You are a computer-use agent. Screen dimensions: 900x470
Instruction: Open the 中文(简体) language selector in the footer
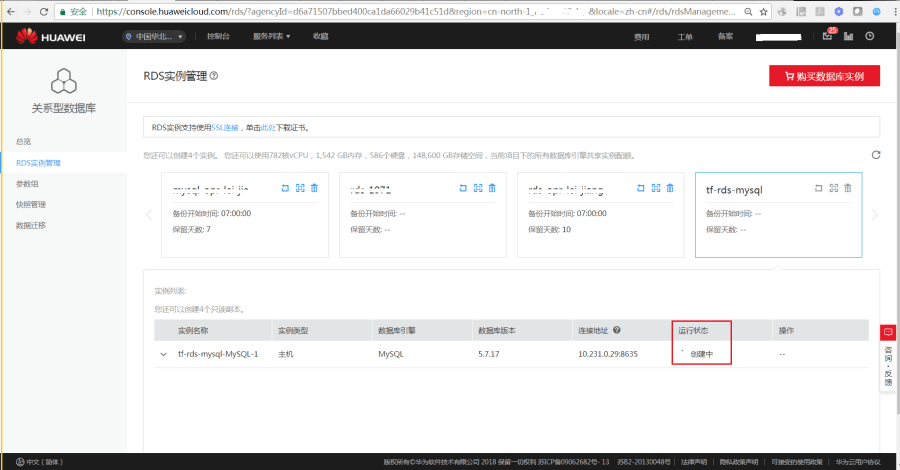coord(39,462)
